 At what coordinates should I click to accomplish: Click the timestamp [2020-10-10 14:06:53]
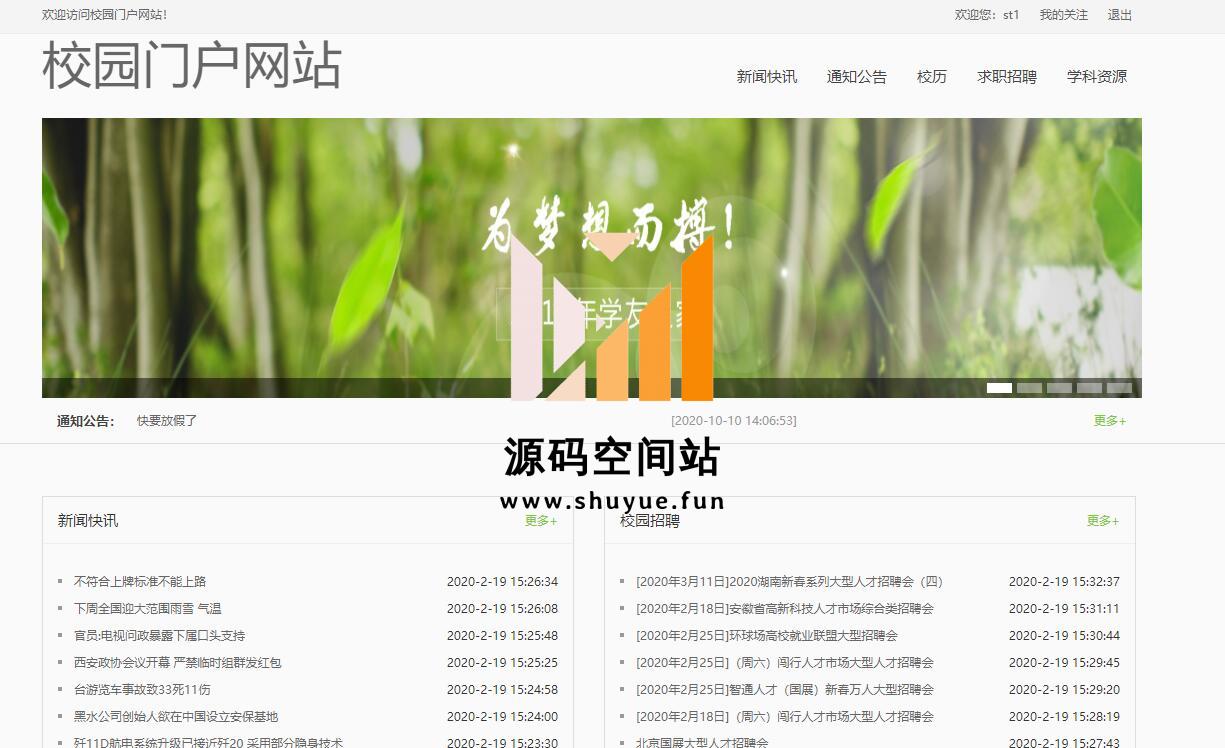pyautogui.click(x=734, y=421)
